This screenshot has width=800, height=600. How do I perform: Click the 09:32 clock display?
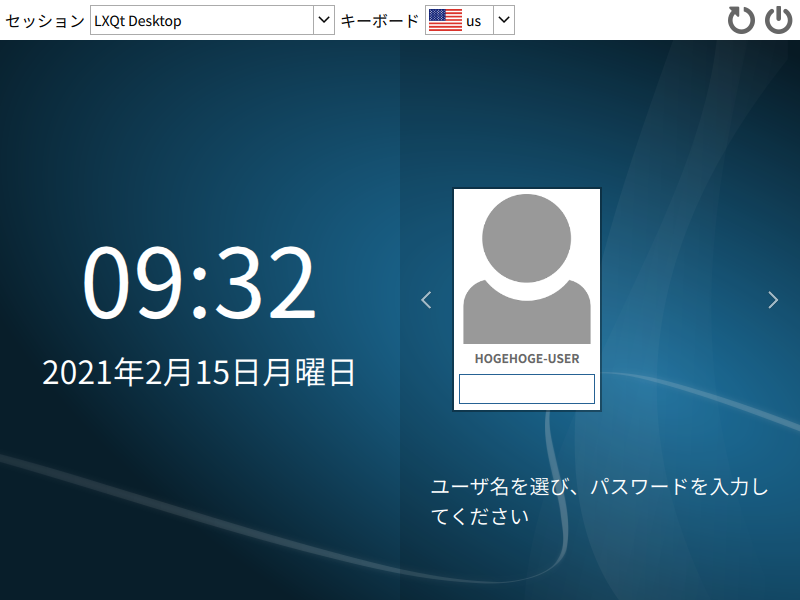199,282
